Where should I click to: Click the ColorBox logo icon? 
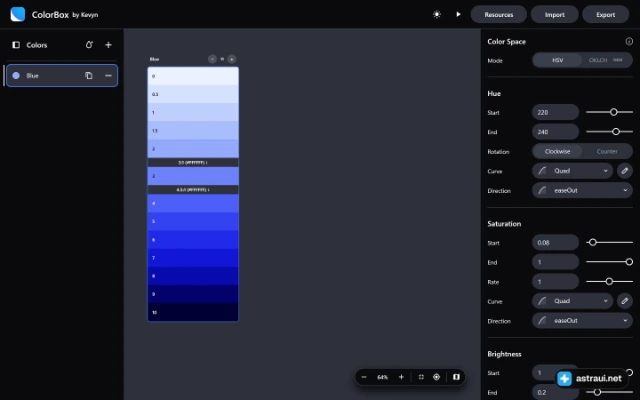[x=18, y=14]
